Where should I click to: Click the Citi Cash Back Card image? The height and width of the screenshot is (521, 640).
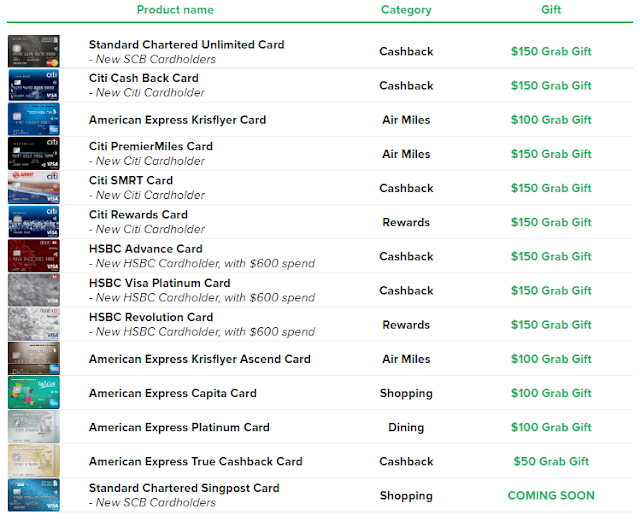pos(33,85)
